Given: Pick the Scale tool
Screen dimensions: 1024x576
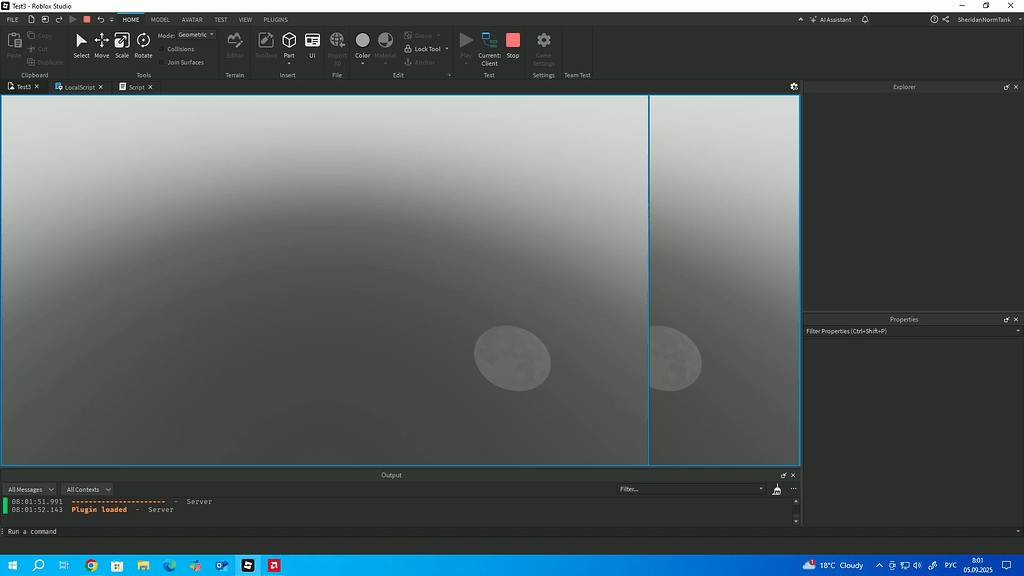Looking at the screenshot, I should click(122, 46).
